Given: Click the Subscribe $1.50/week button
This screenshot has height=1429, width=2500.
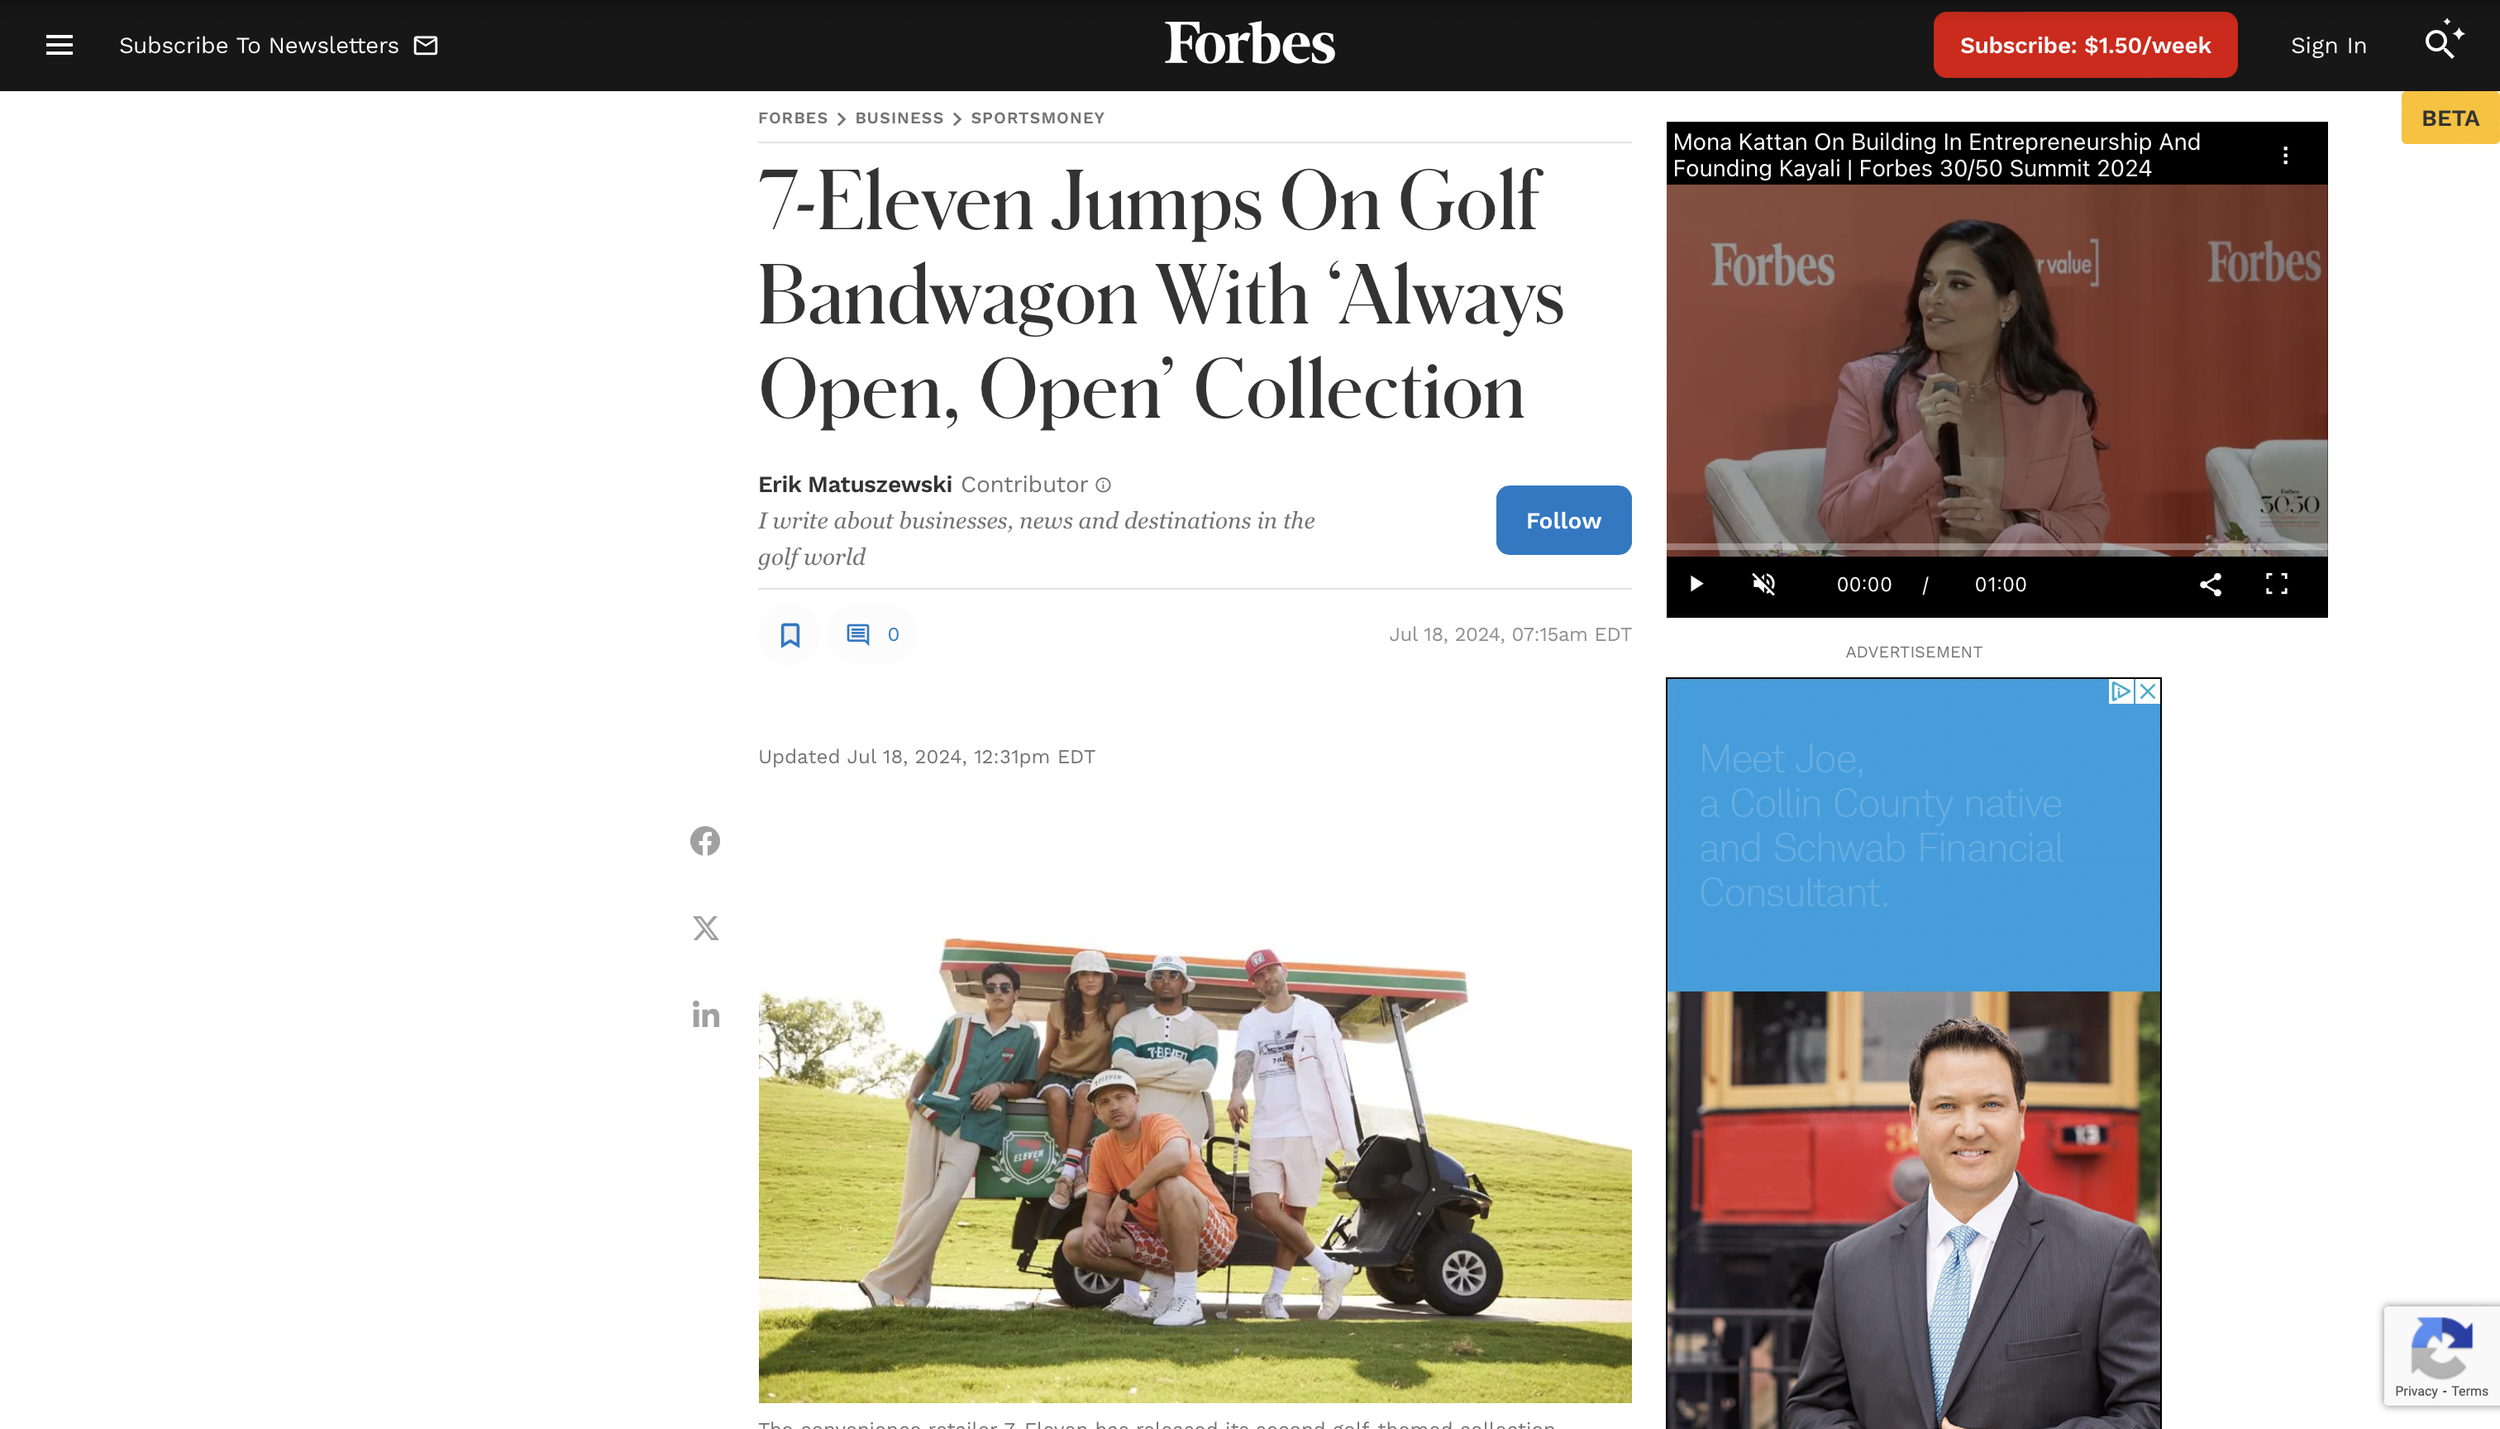Looking at the screenshot, I should 2085,45.
